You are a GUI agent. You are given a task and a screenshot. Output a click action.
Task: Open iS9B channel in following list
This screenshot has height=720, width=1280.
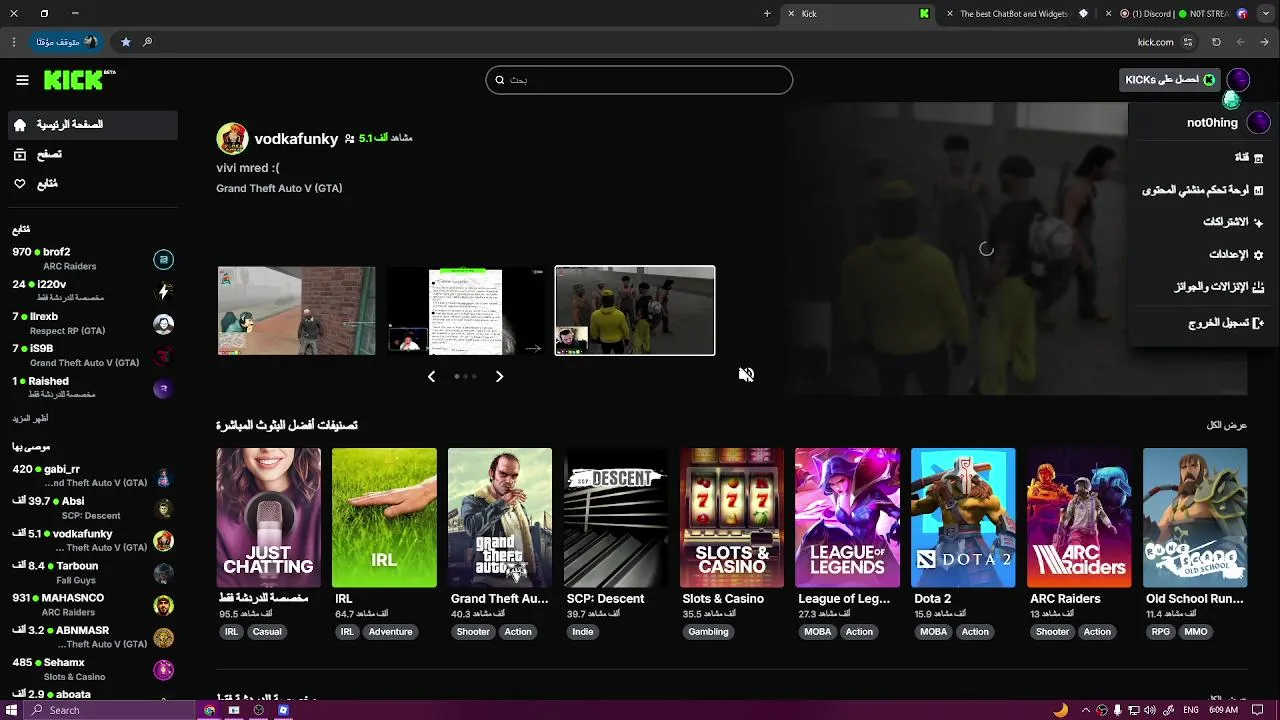click(92, 355)
